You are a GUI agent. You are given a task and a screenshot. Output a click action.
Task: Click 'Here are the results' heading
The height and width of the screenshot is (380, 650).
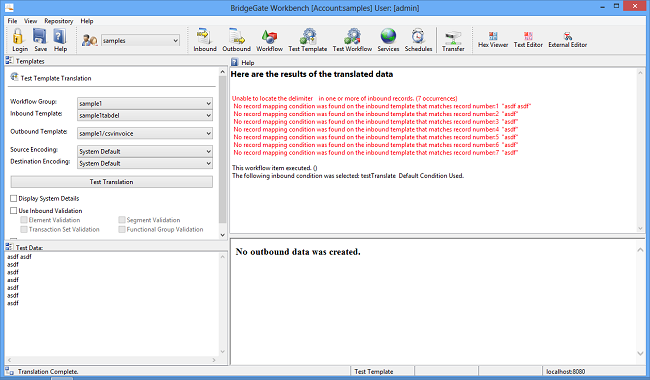click(x=312, y=74)
